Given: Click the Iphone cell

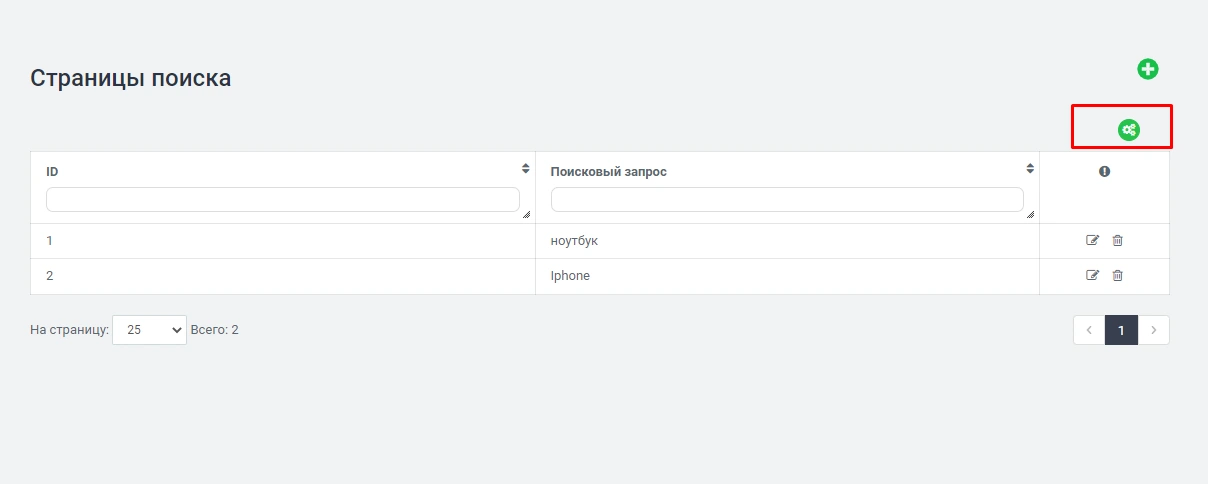Looking at the screenshot, I should point(570,275).
